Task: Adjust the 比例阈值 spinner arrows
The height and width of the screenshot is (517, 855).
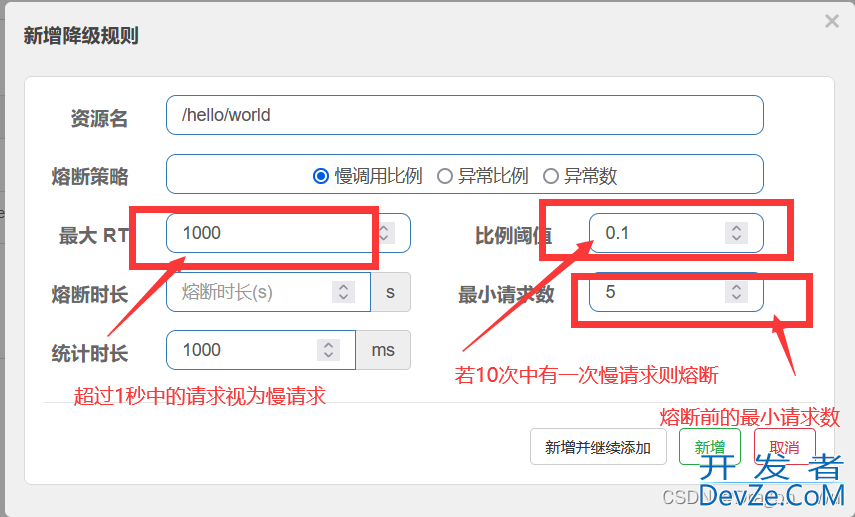Action: 736,233
